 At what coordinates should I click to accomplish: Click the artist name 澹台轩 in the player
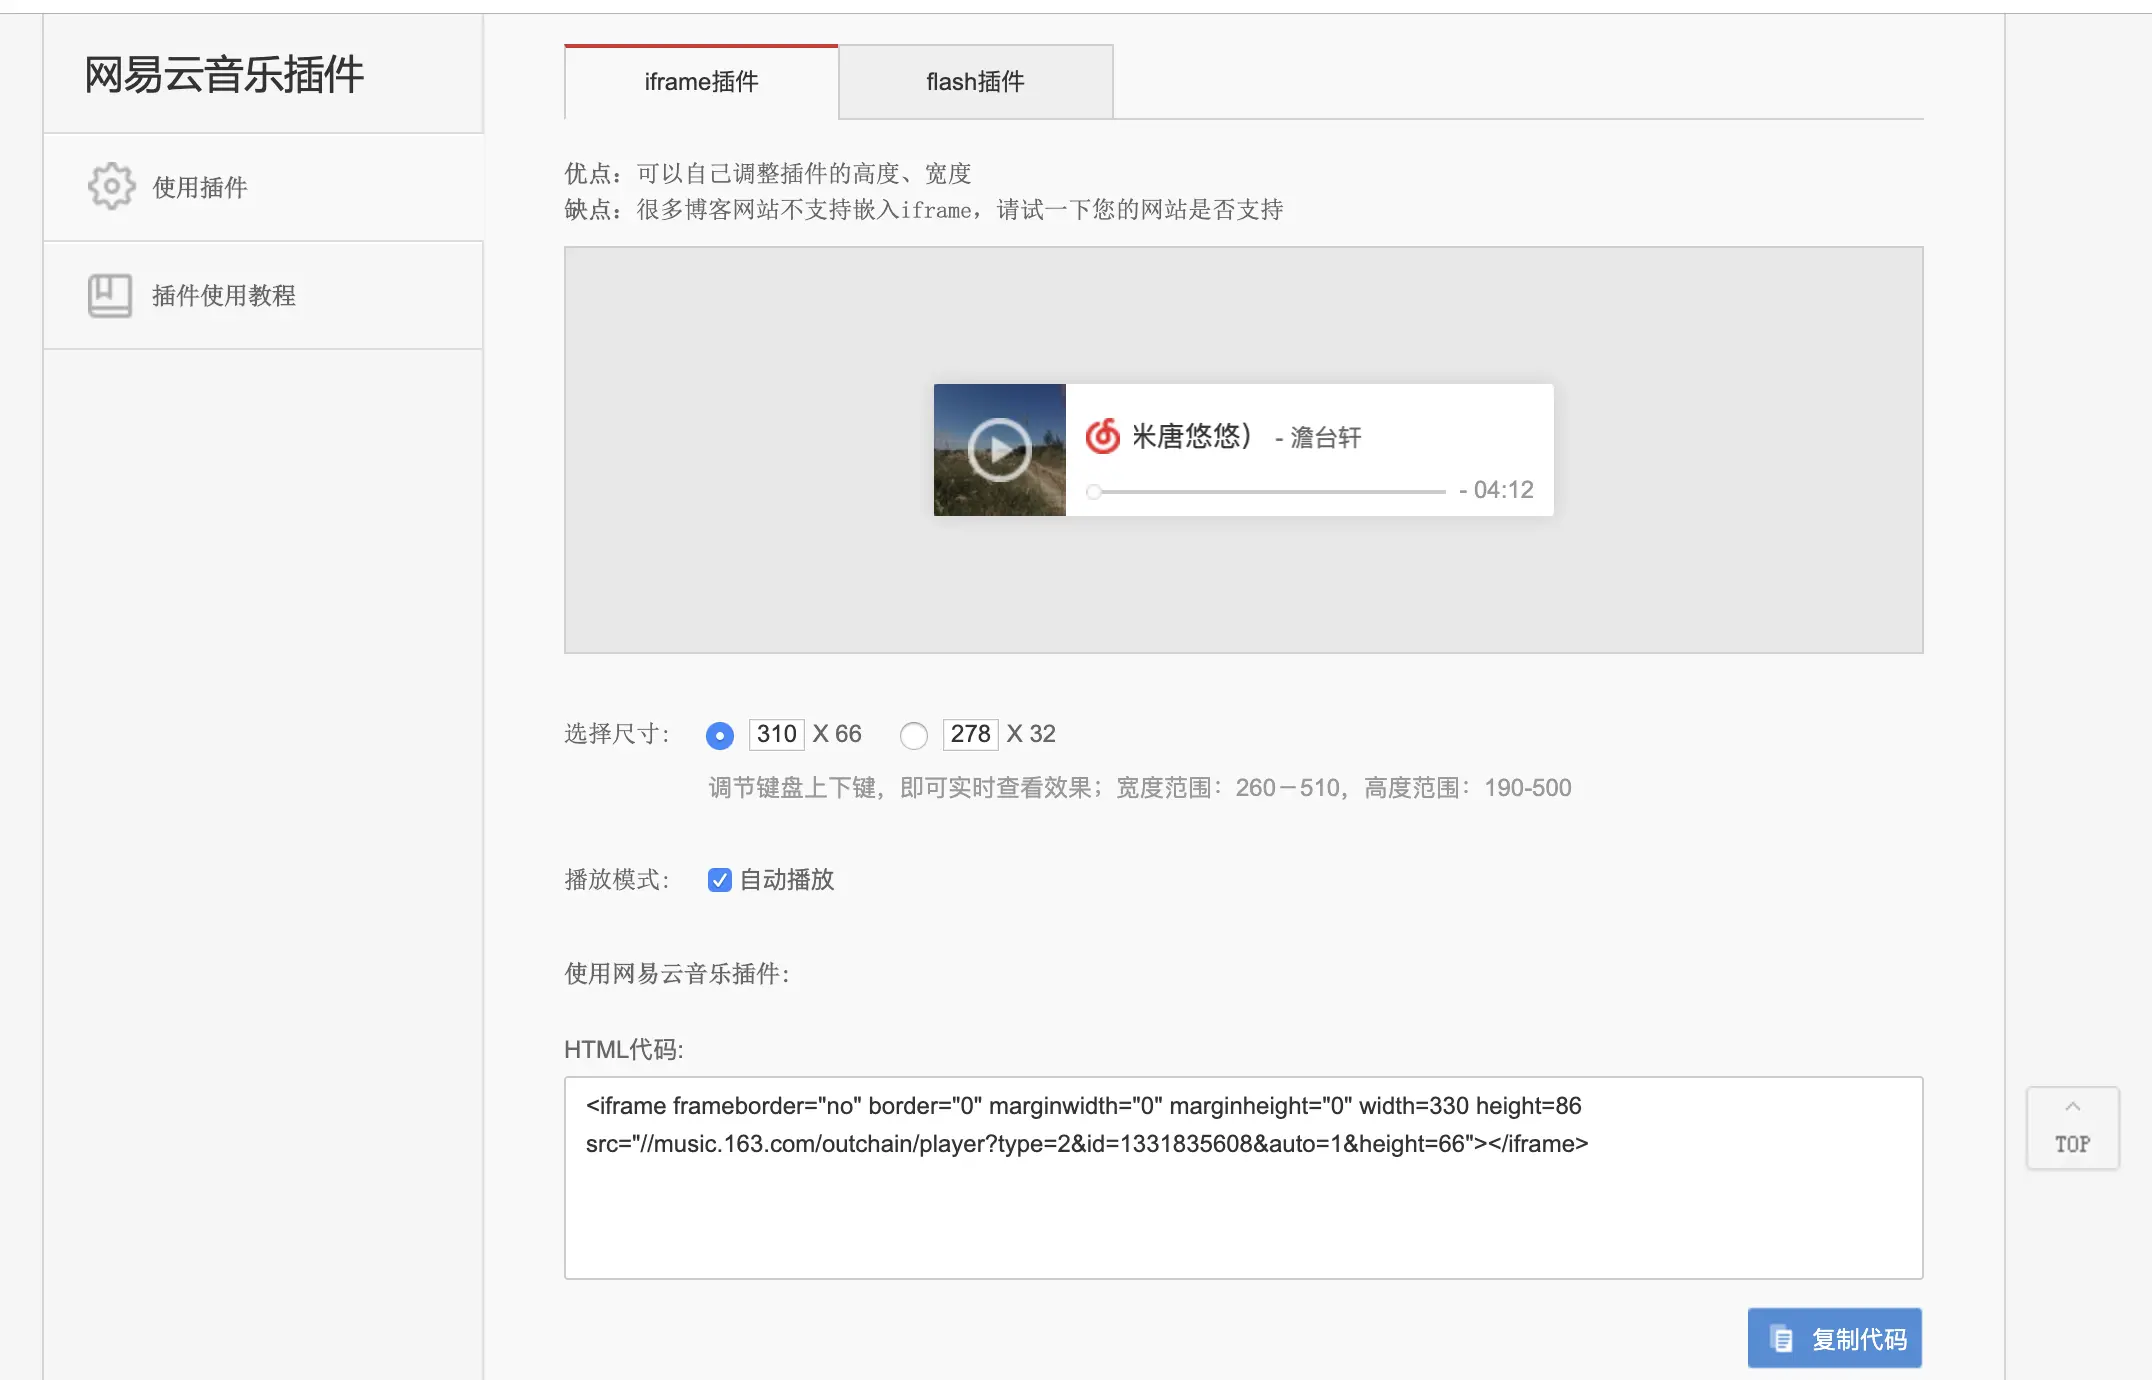point(1325,438)
